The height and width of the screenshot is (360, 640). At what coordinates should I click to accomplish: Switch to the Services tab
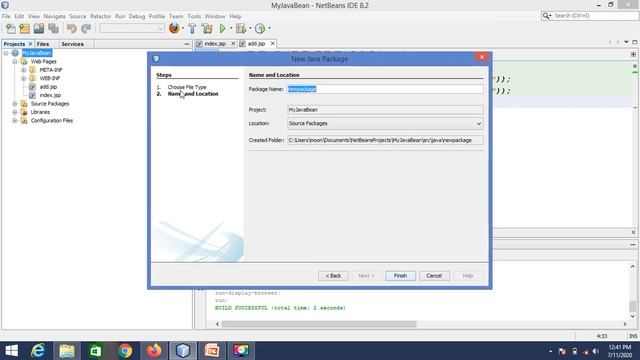(73, 44)
